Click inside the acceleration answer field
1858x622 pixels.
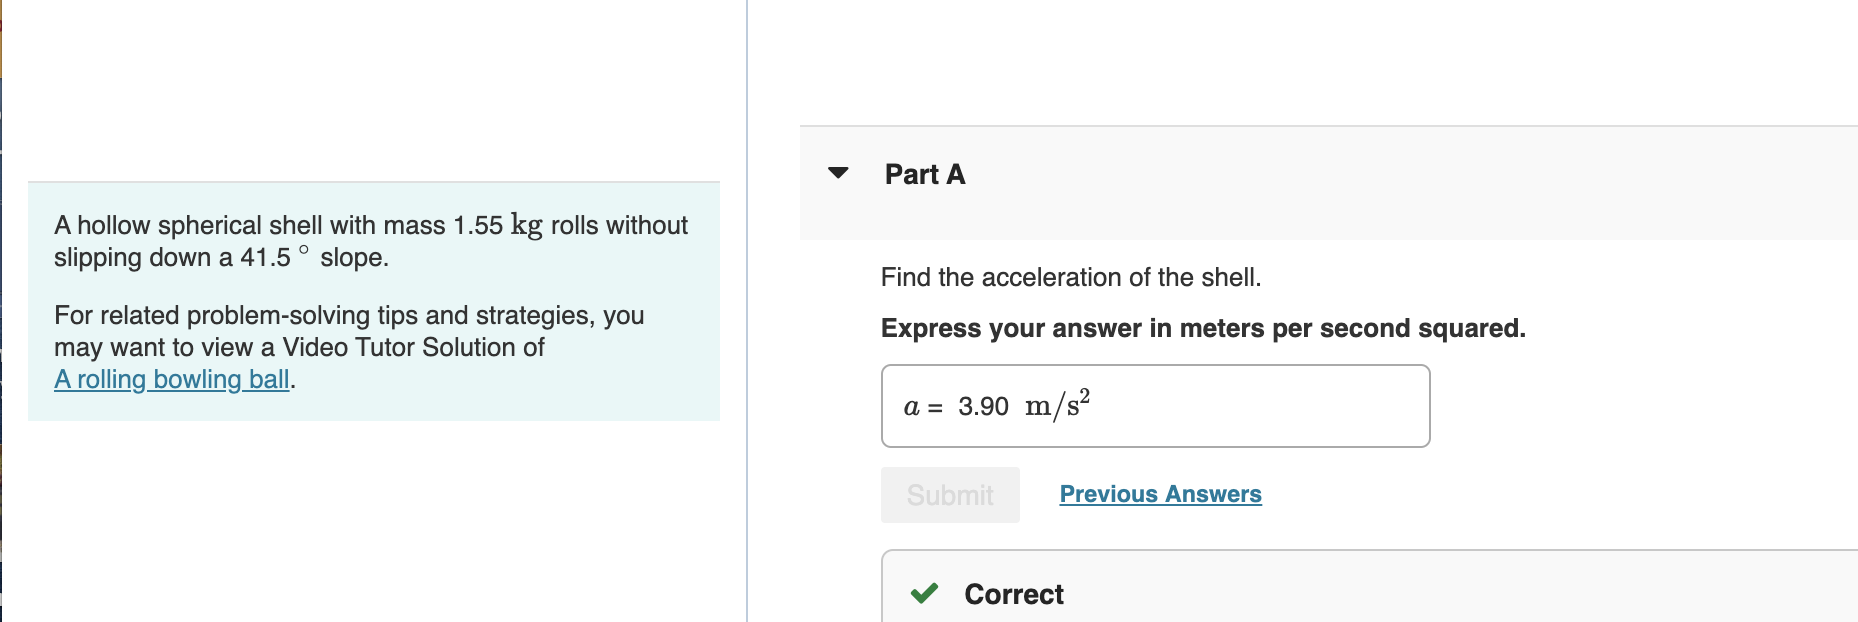(1200, 405)
